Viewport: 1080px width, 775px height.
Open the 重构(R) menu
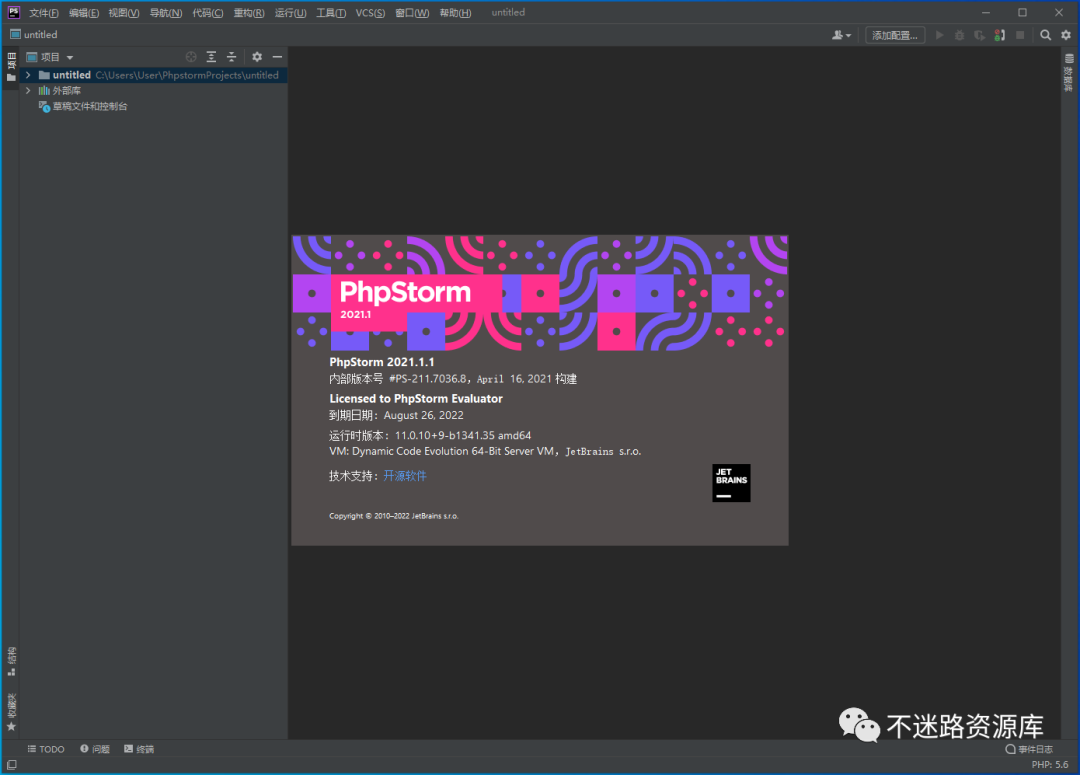249,13
